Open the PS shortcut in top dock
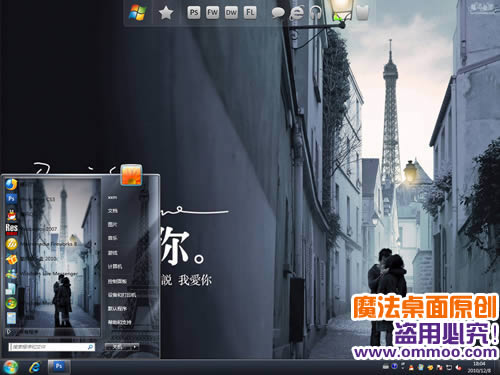 194,13
